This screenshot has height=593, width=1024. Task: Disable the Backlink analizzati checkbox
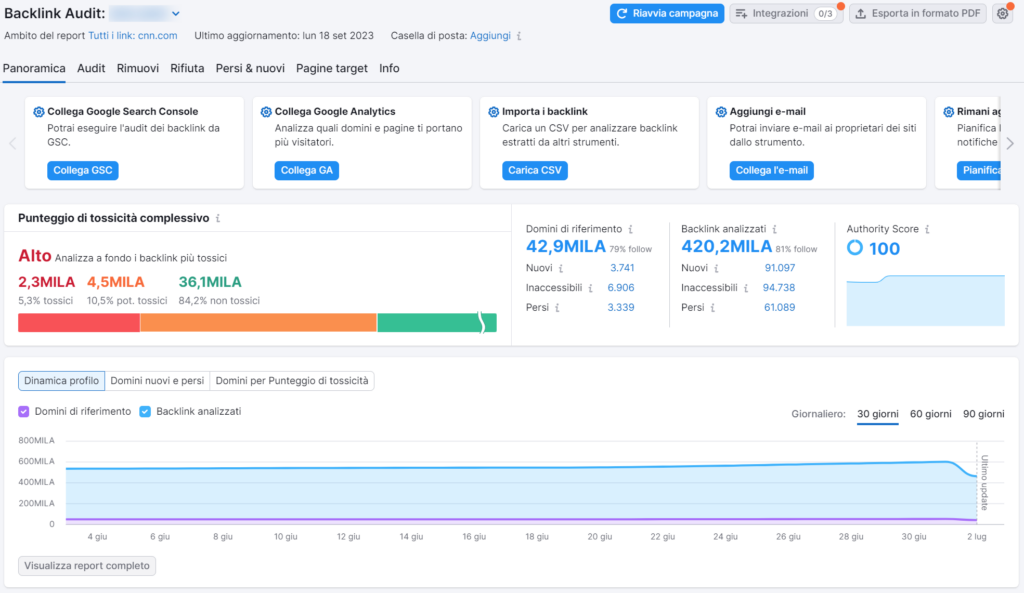click(144, 411)
